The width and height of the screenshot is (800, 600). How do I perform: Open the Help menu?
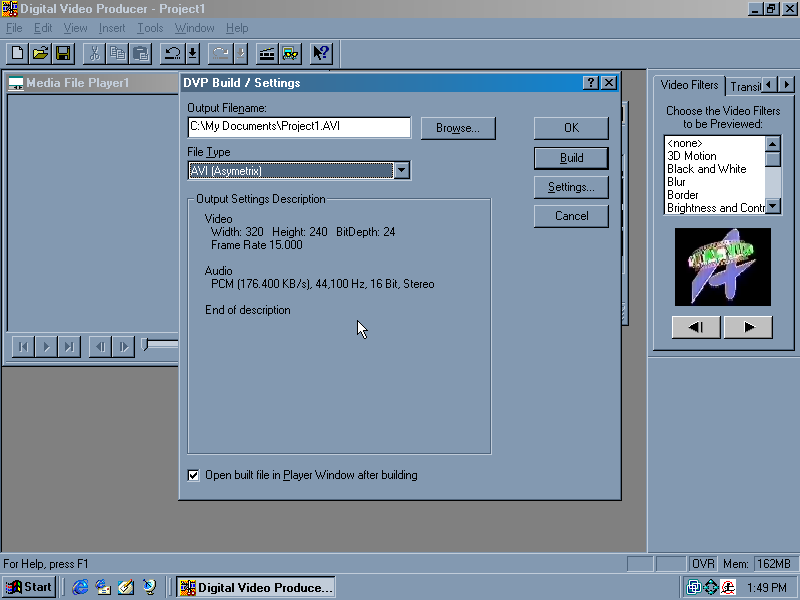pos(237,28)
